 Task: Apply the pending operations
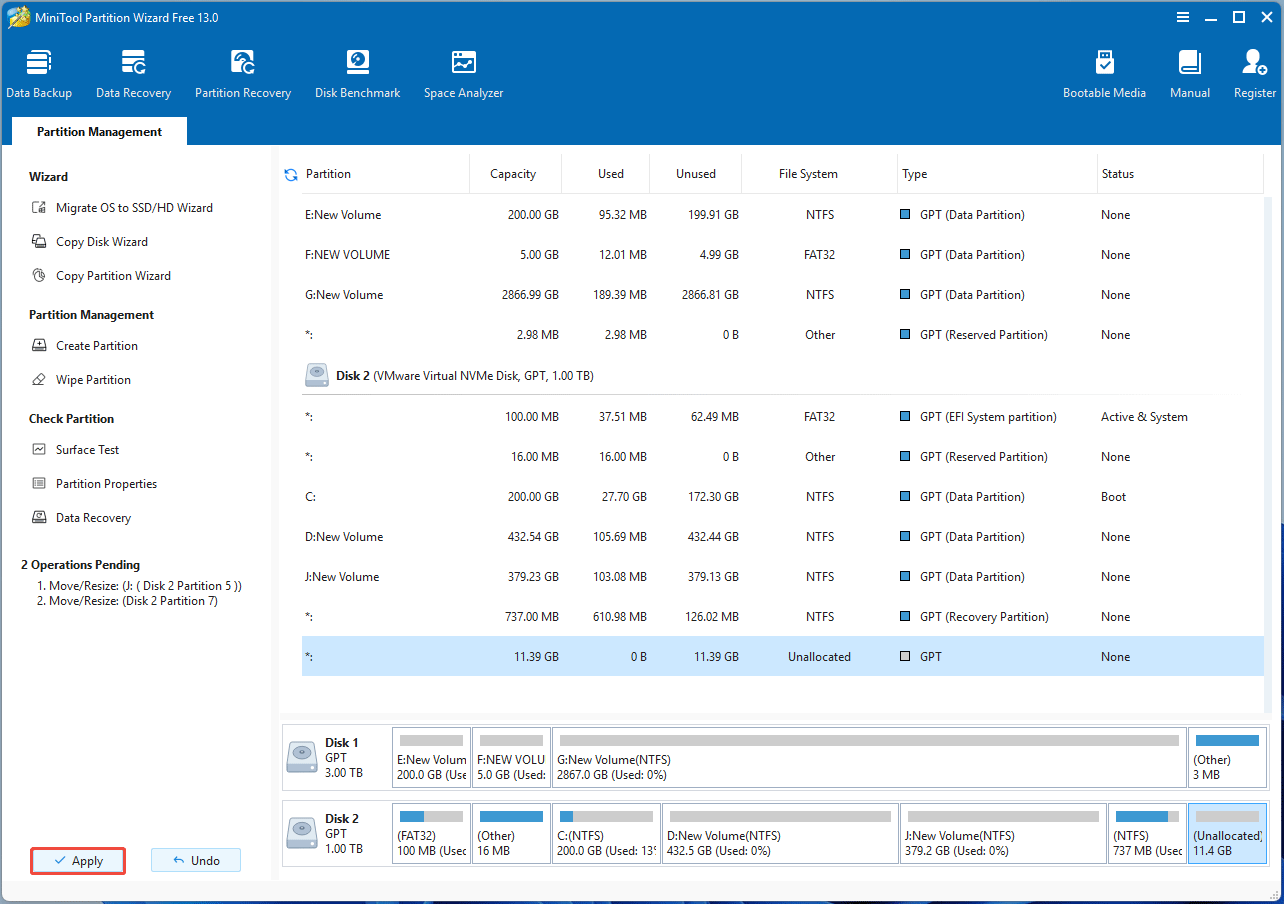pyautogui.click(x=77, y=860)
